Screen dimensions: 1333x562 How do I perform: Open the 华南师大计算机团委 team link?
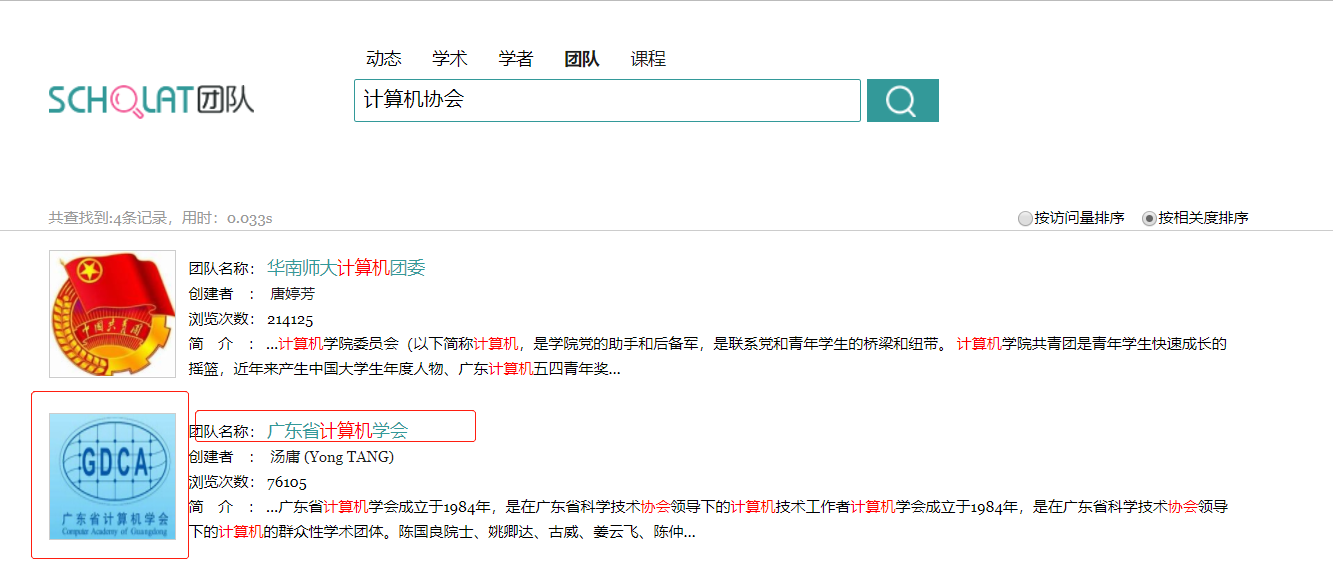coord(346,268)
